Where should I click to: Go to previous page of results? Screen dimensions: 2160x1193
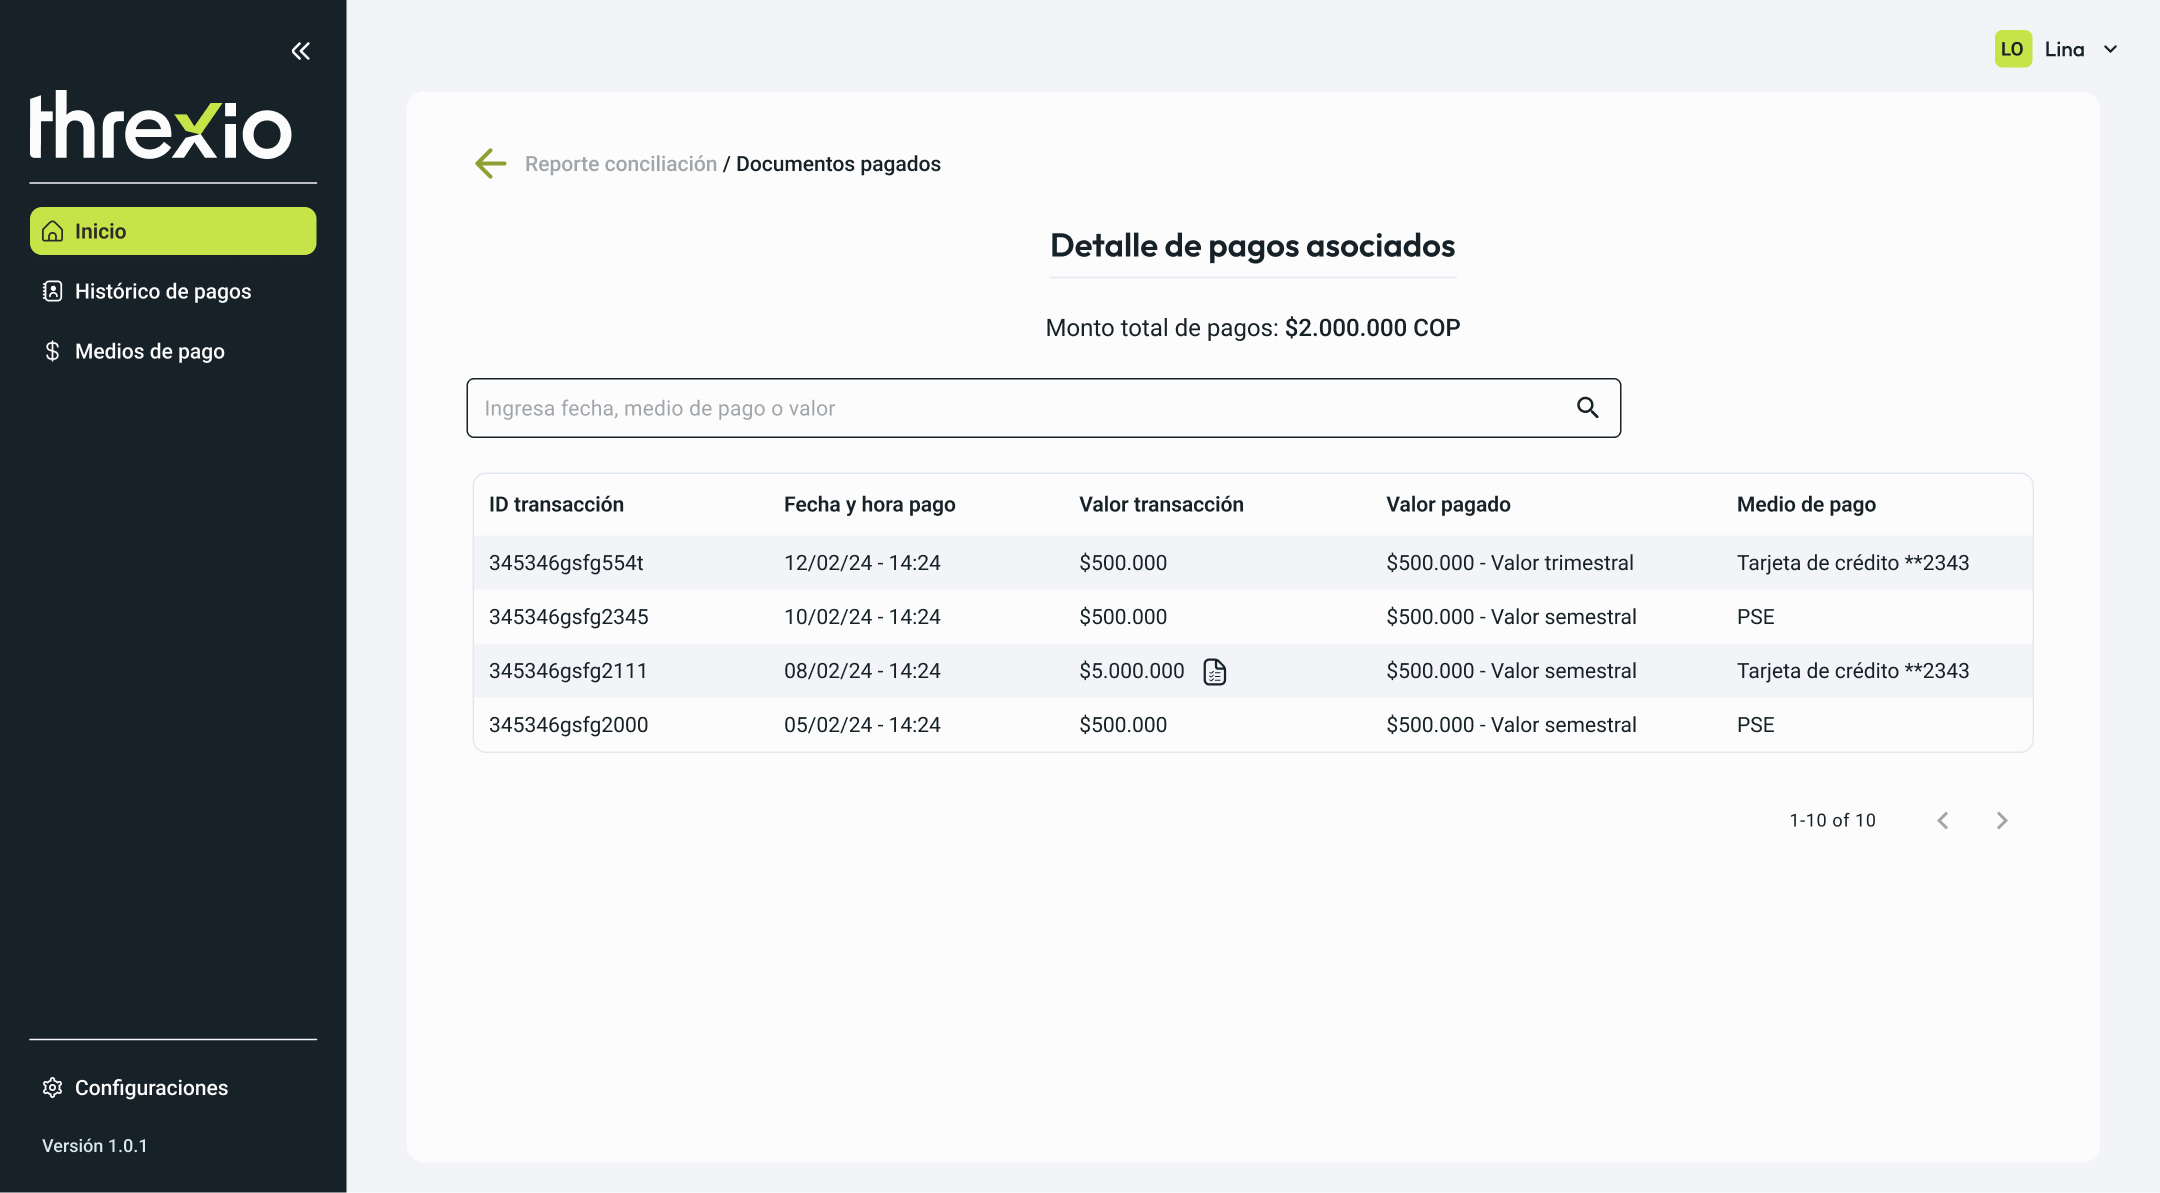pyautogui.click(x=1942, y=820)
